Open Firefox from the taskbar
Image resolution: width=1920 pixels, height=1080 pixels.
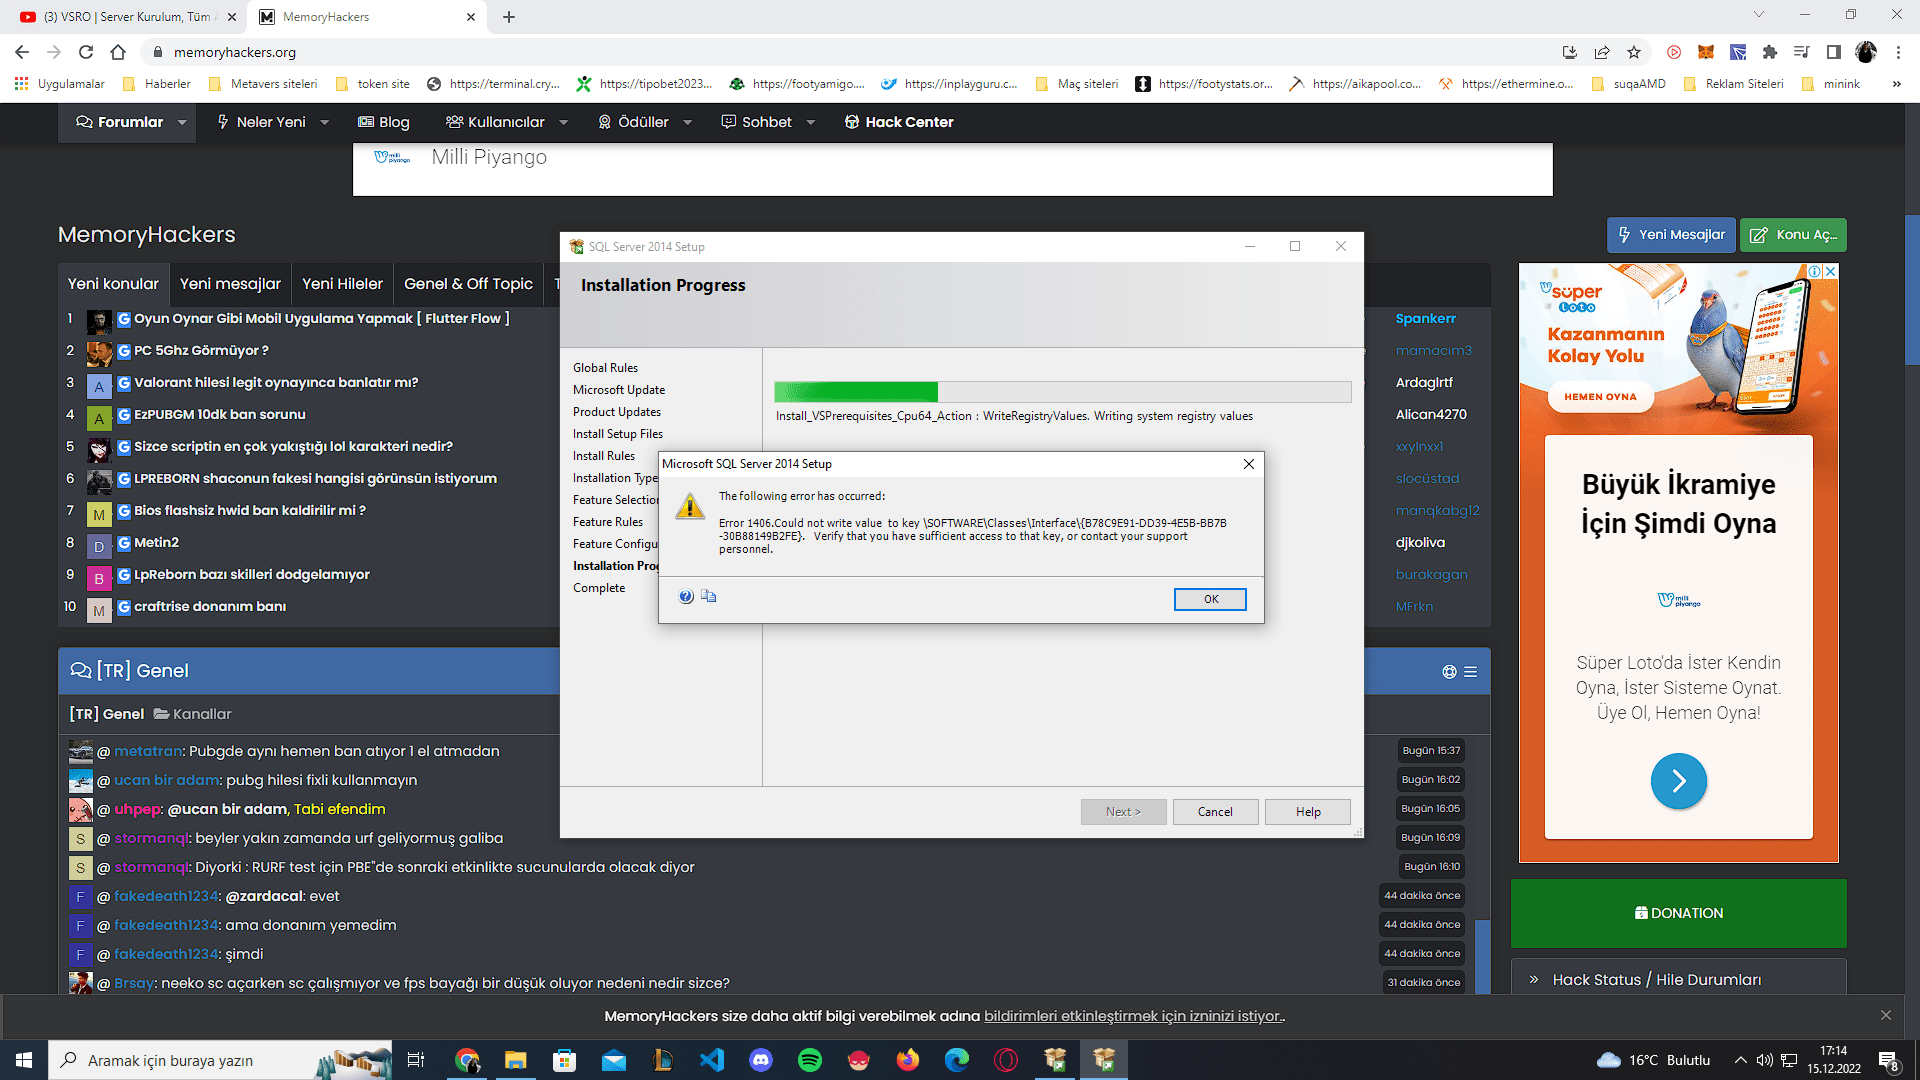coord(908,1060)
